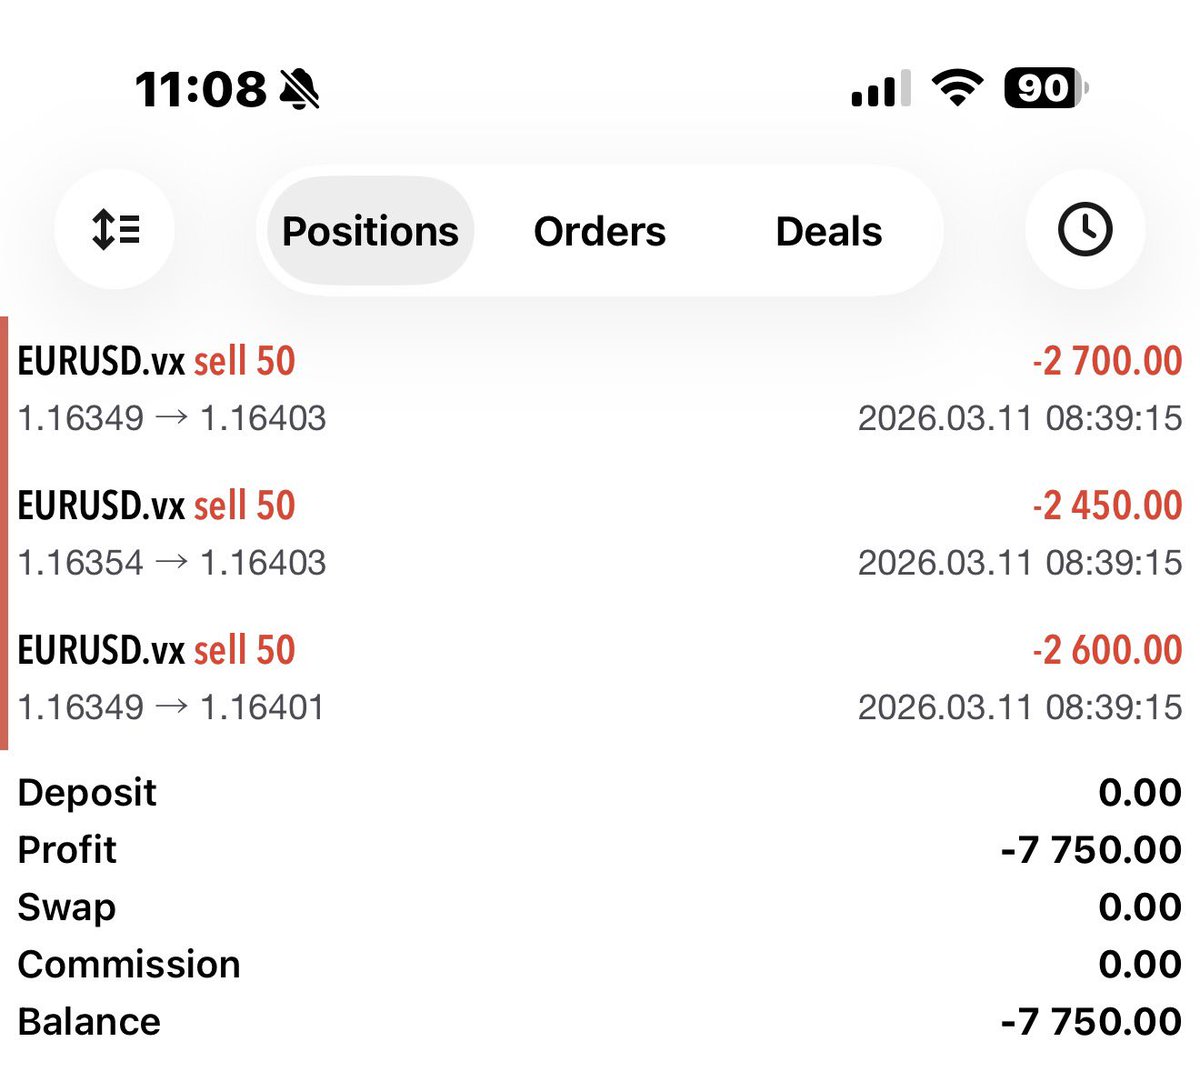Viewport: 1200px width, 1082px height.
Task: Tap the silent mode bell icon
Action: coord(299,89)
